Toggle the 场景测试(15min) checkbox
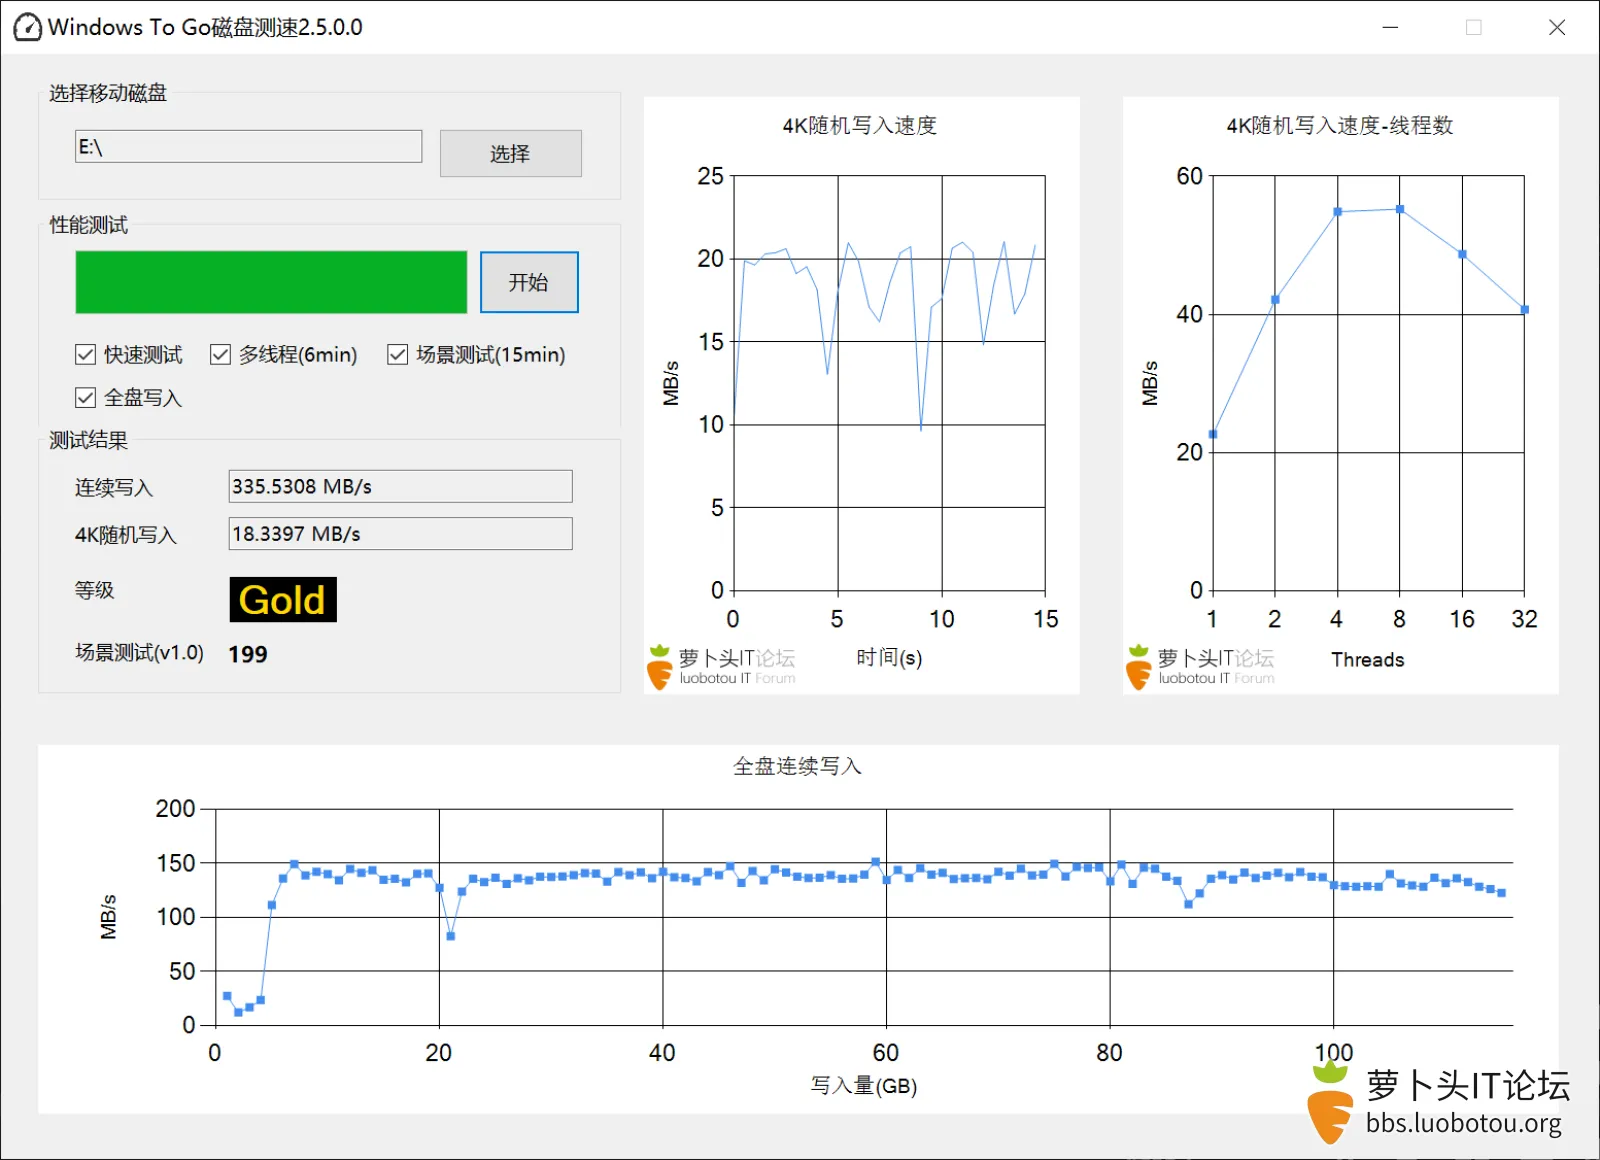 pyautogui.click(x=398, y=355)
